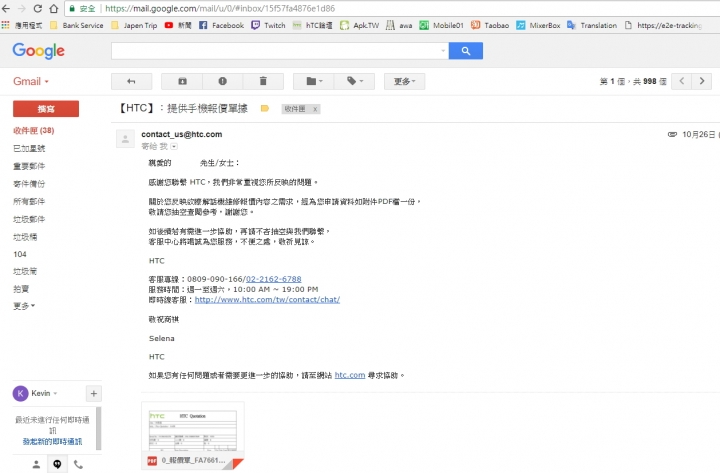Switch to the Hangouts conversations tab

click(x=57, y=465)
